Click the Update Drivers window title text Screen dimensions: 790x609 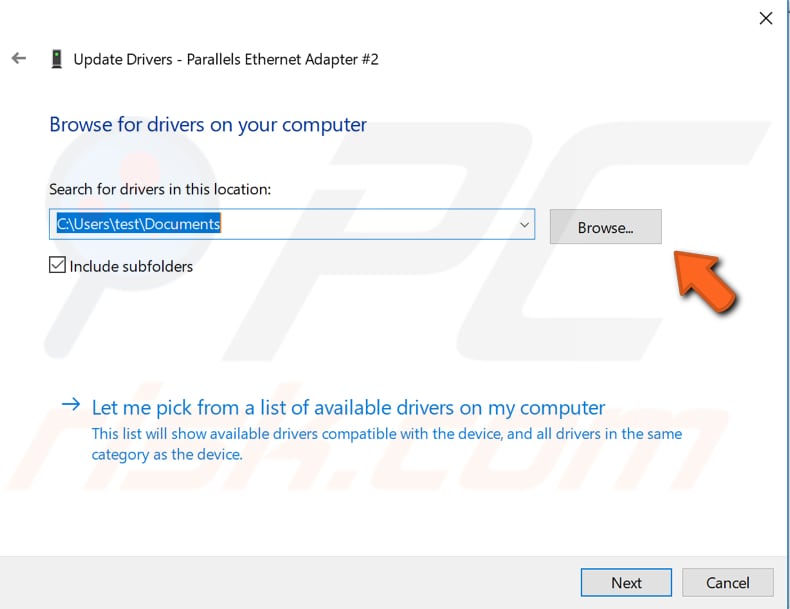pos(226,59)
